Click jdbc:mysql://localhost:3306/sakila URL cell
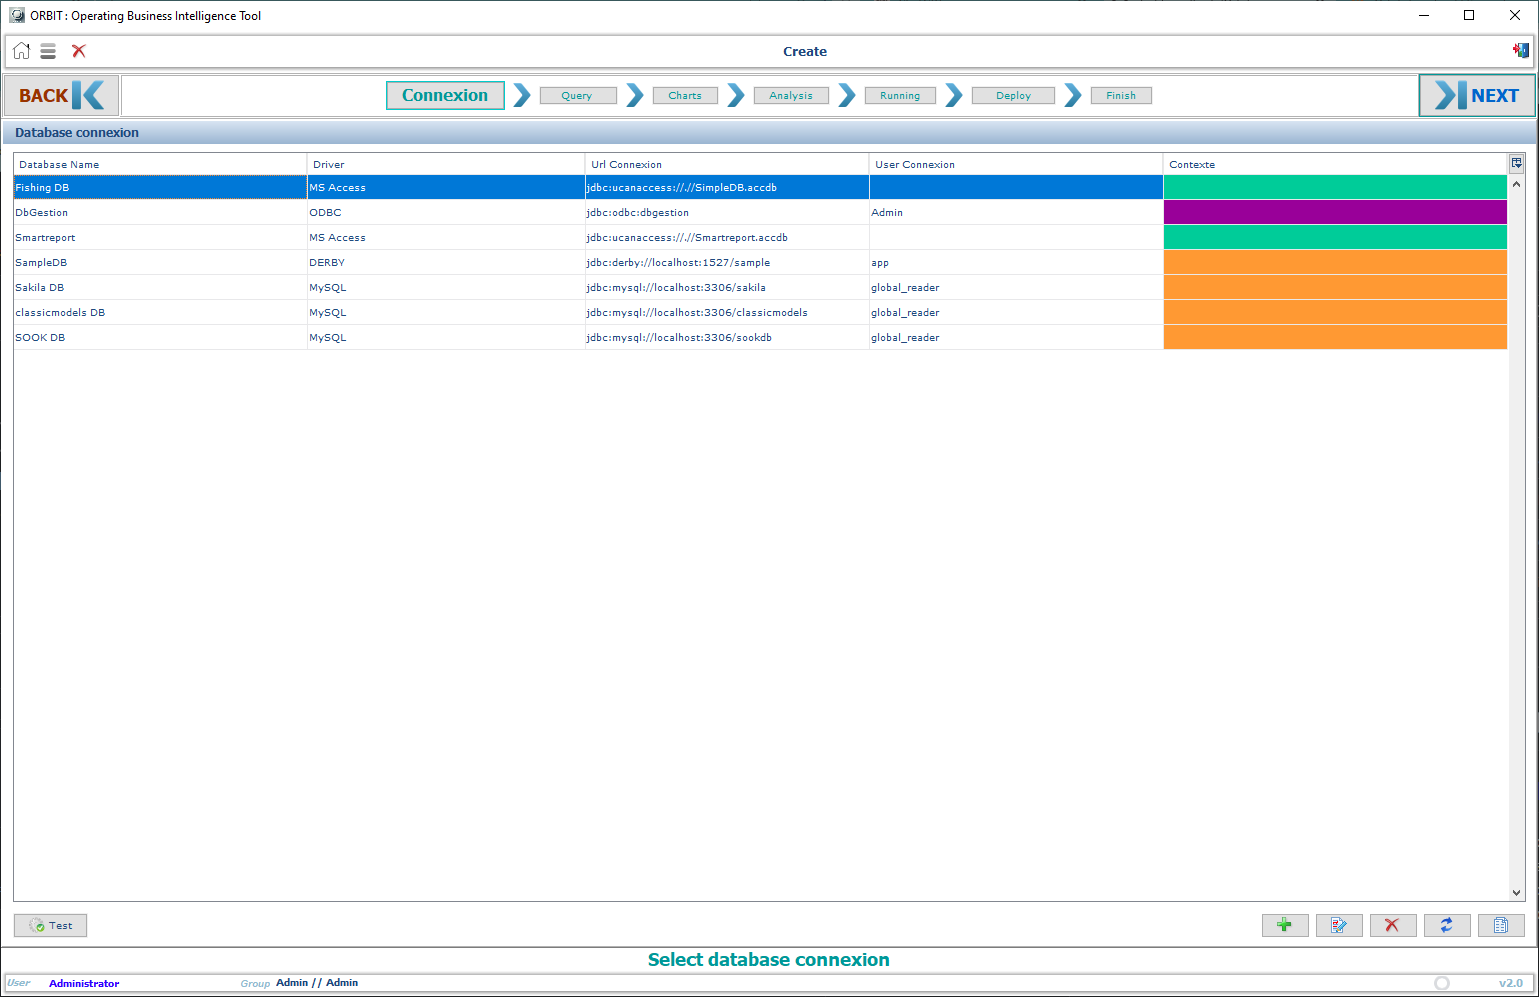Screen dimensions: 1539x997 click(x=727, y=287)
